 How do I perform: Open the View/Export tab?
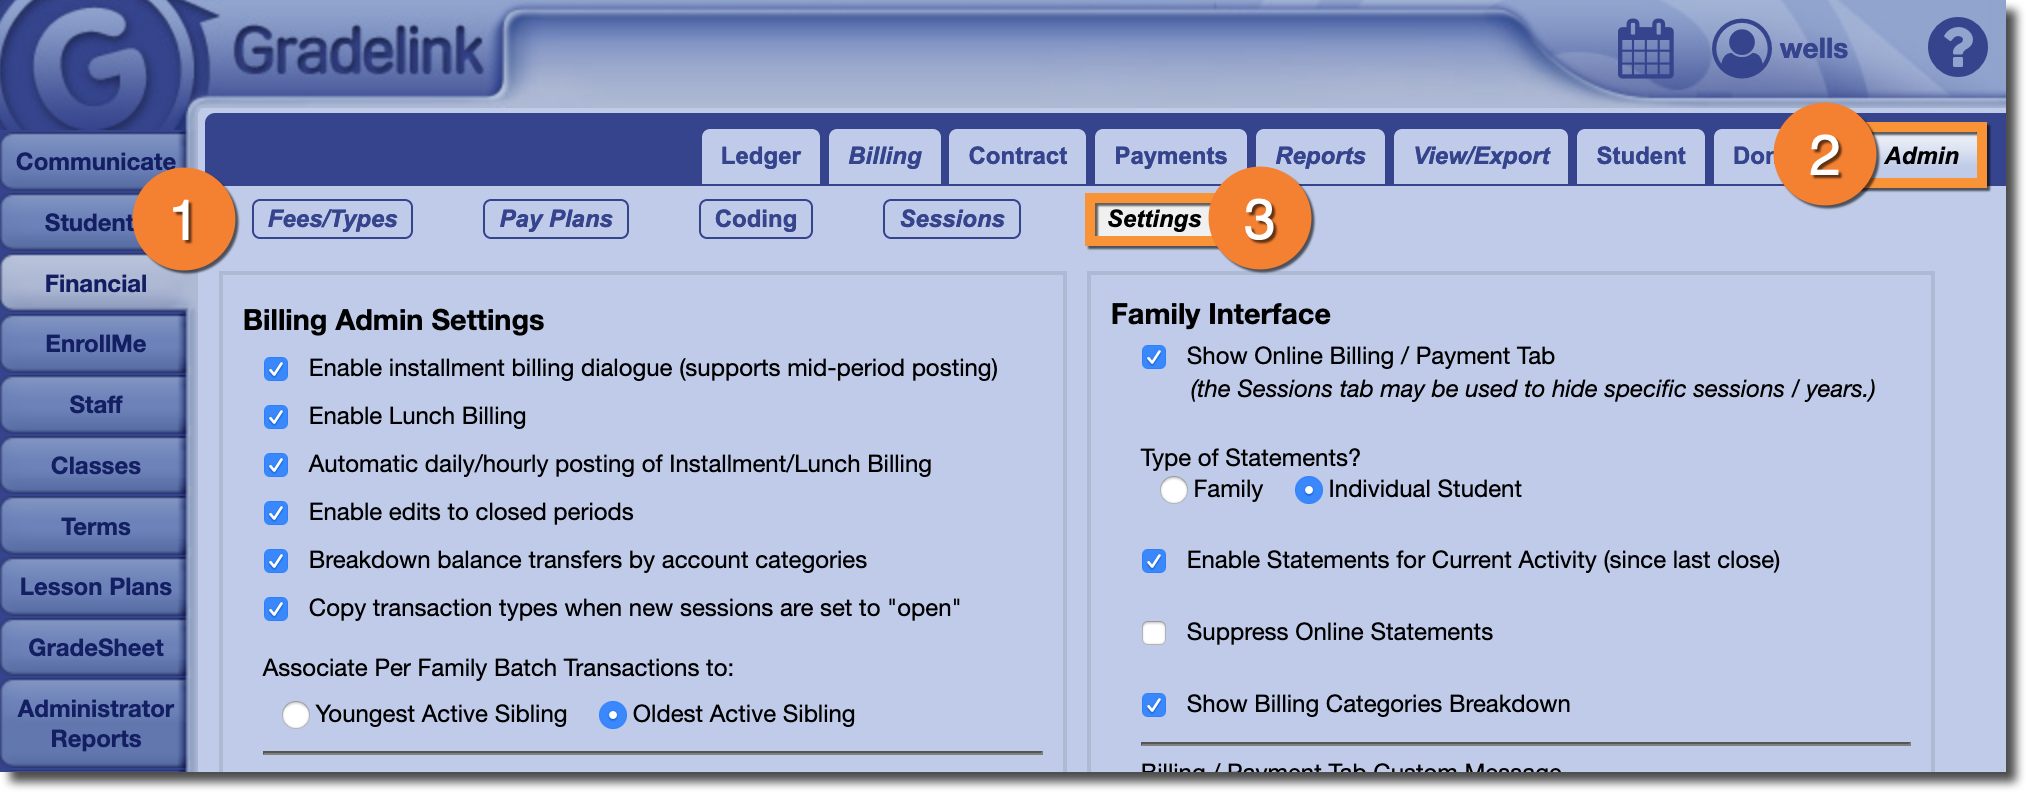pyautogui.click(x=1481, y=157)
